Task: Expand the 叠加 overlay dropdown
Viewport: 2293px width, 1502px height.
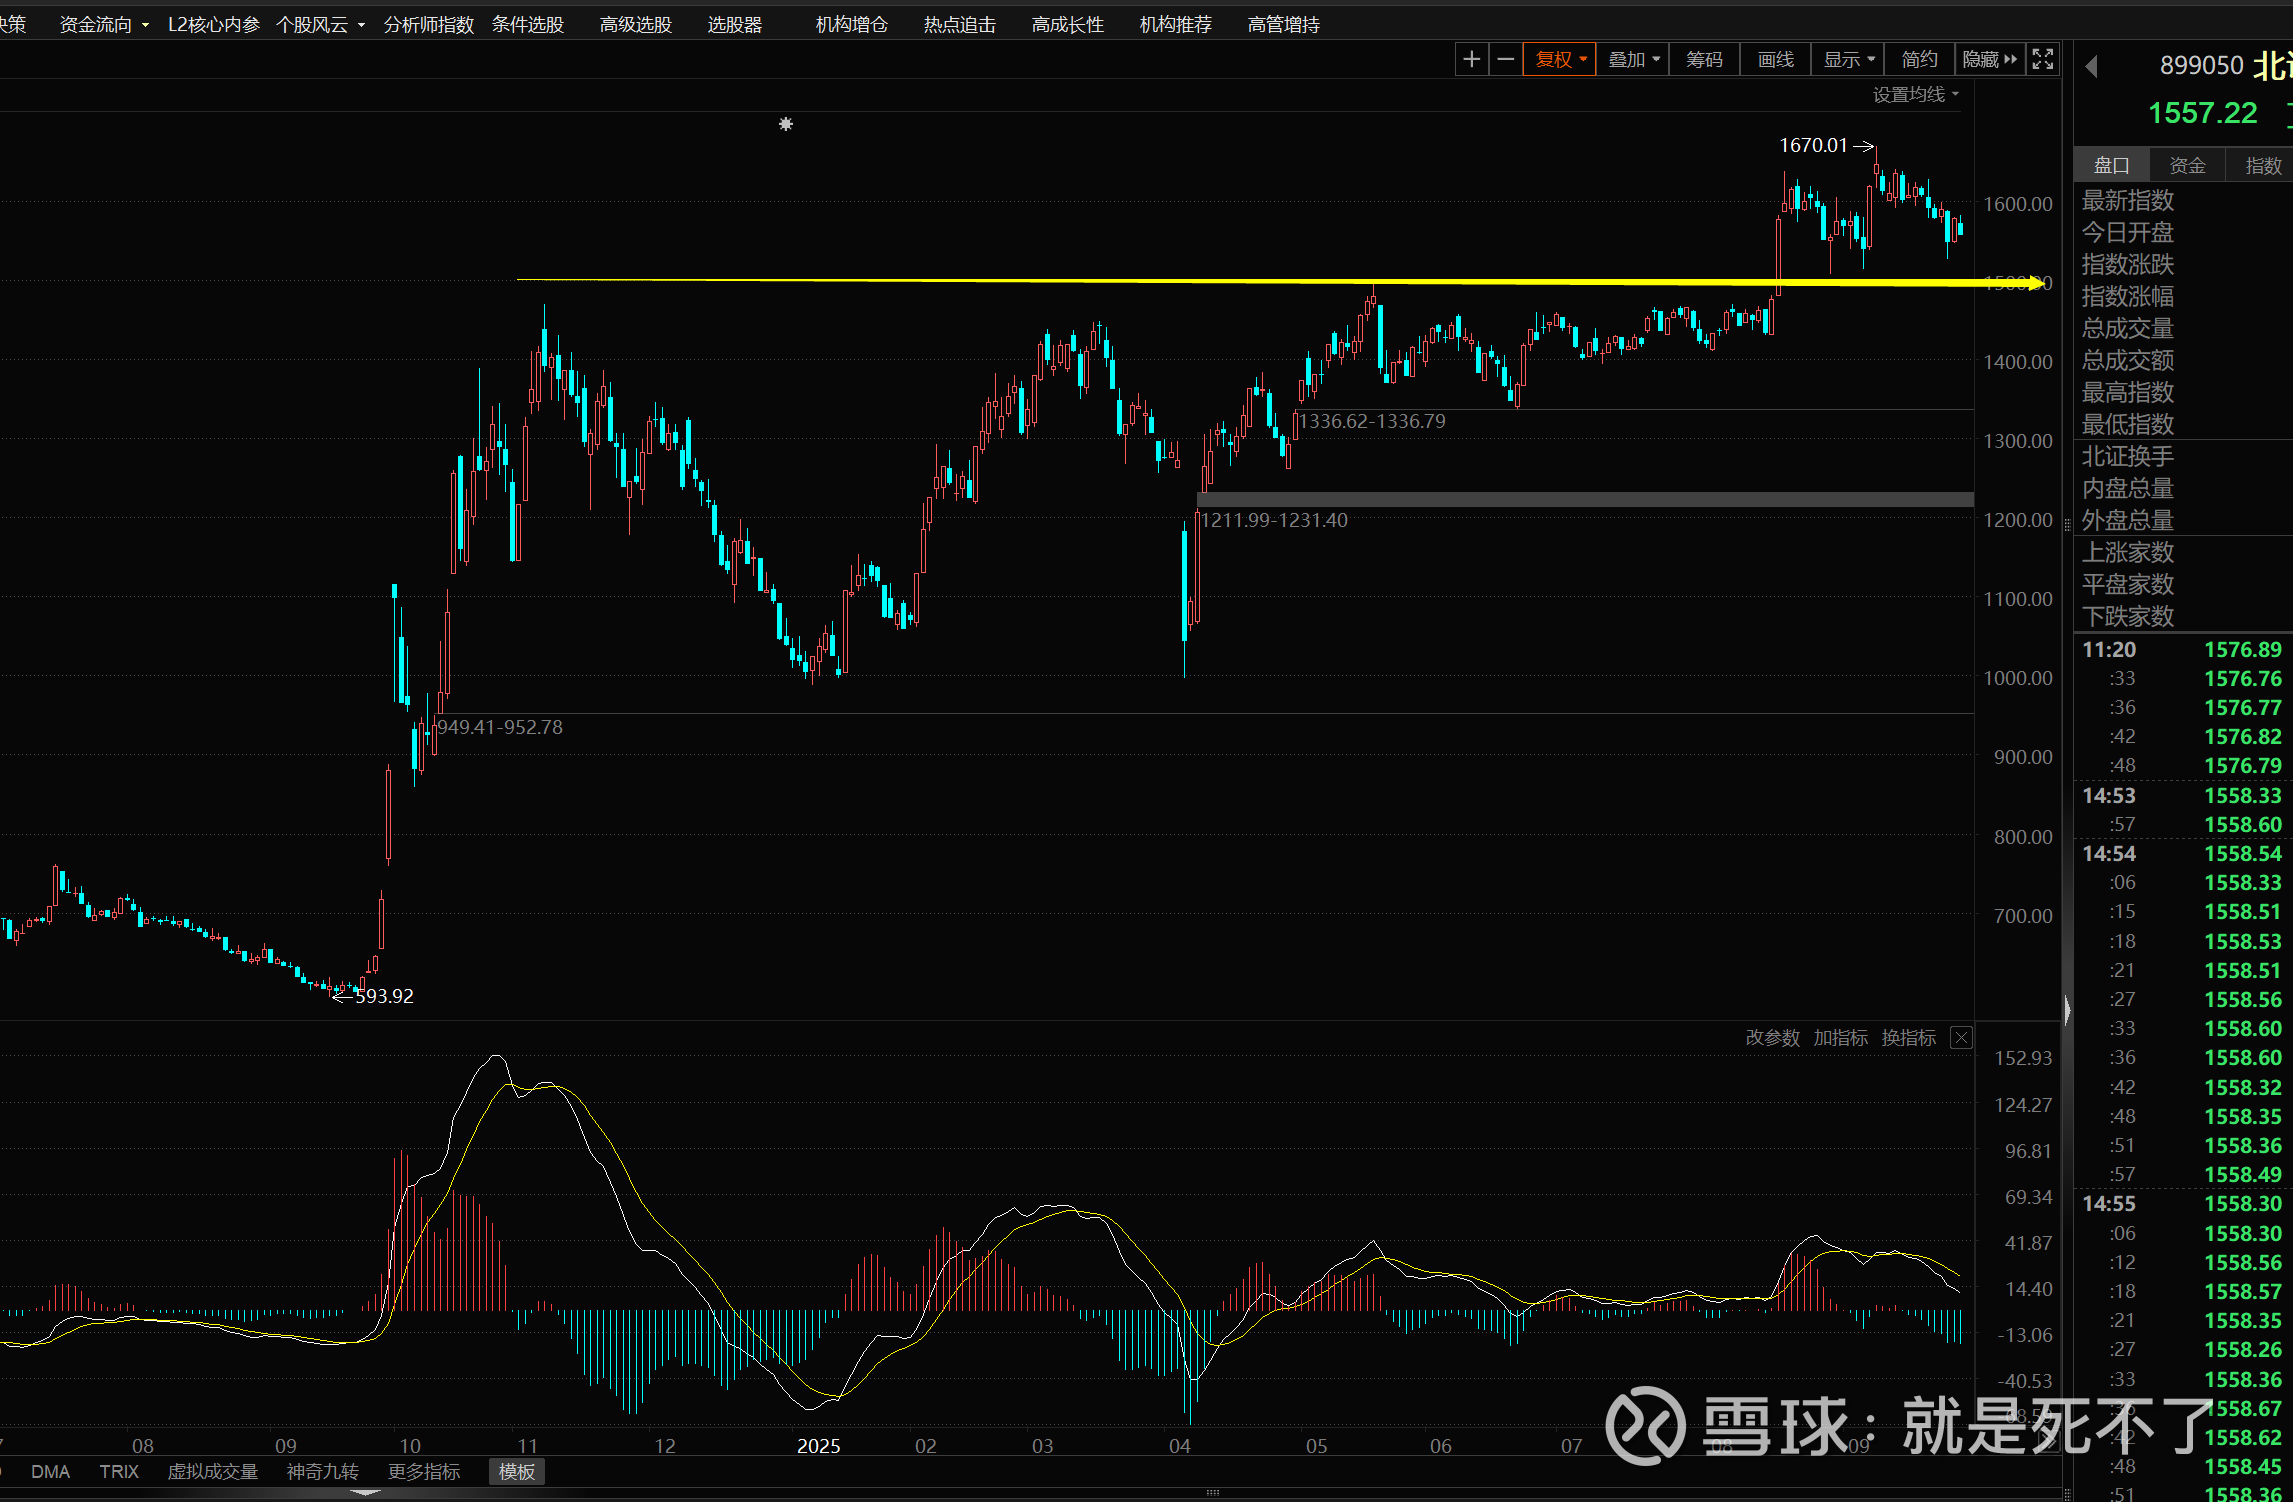Action: click(1633, 60)
